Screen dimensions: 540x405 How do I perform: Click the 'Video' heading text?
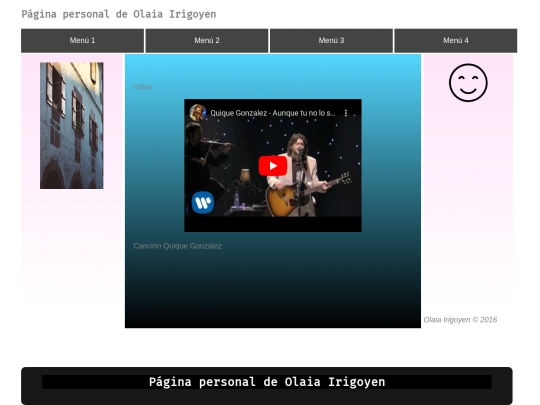pyautogui.click(x=143, y=87)
